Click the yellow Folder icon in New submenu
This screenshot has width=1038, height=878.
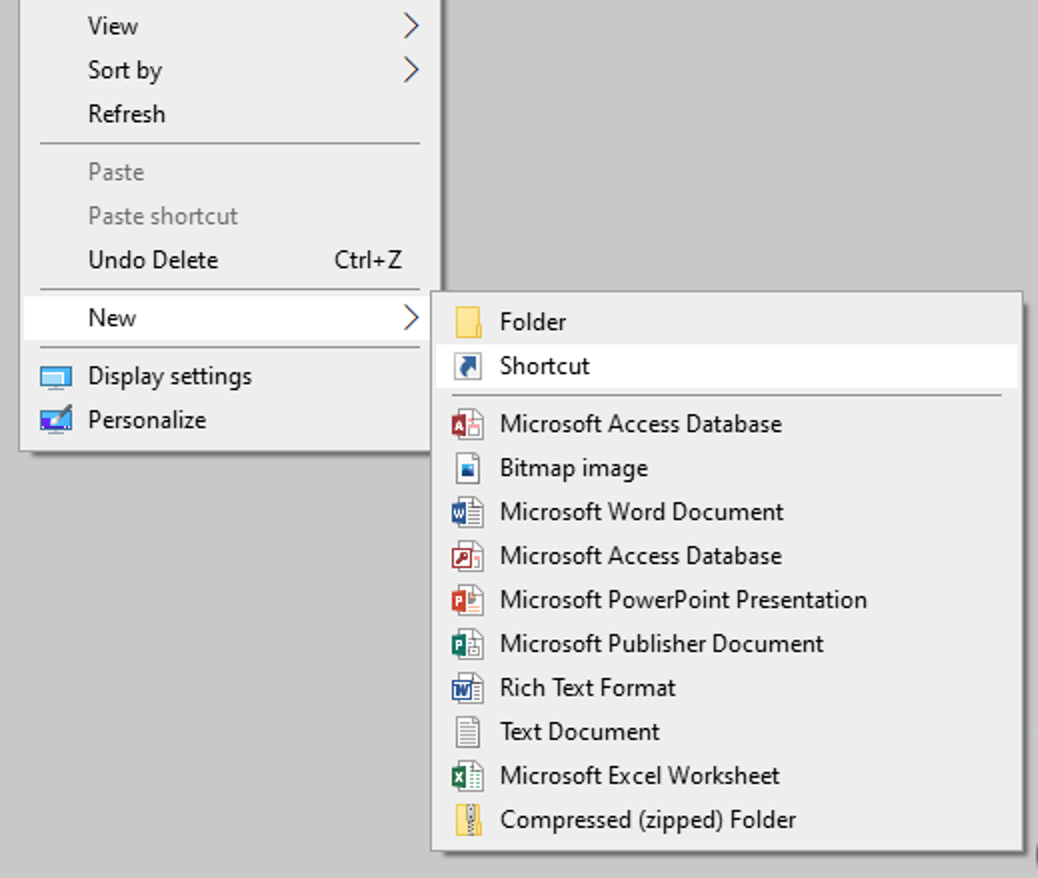point(468,322)
